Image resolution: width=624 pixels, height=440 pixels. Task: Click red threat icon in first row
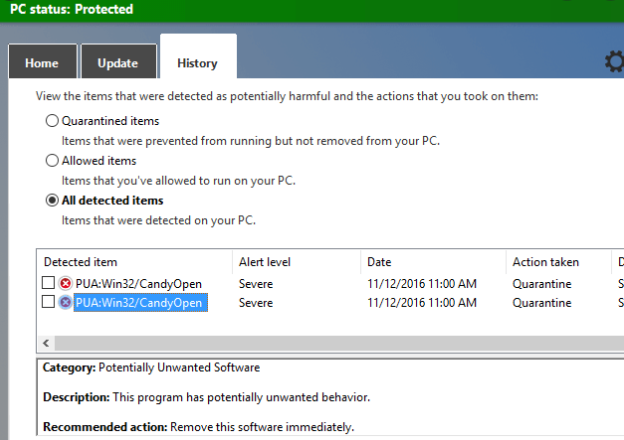[65, 284]
